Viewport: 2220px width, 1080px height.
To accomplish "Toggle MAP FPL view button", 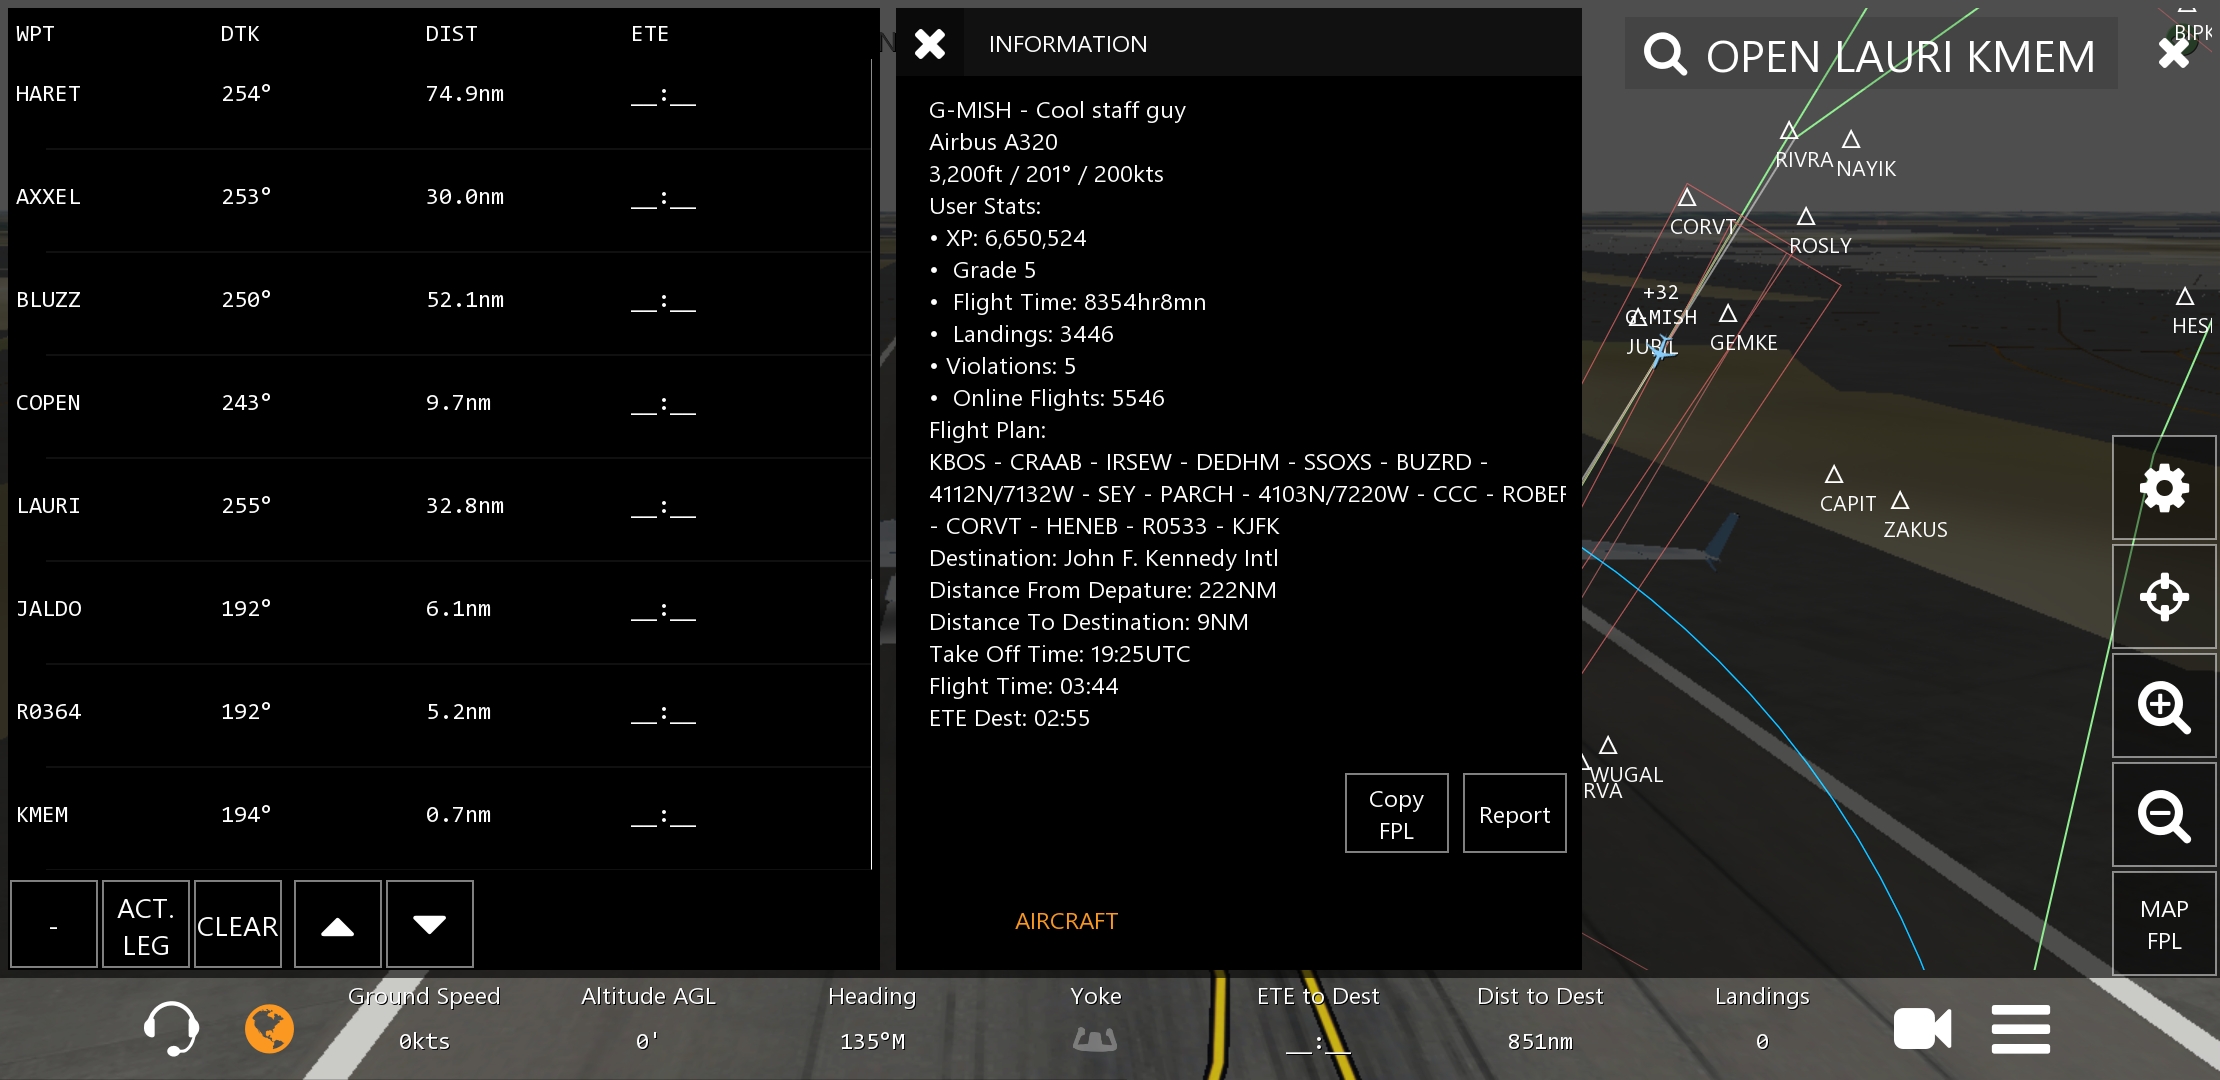I will tap(2164, 925).
